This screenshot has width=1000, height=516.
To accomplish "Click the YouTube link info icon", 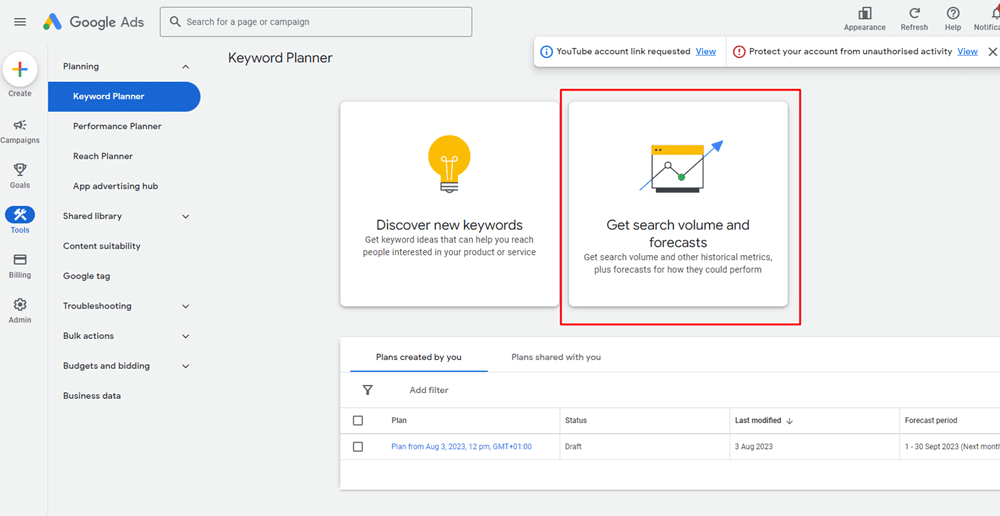I will [x=546, y=52].
